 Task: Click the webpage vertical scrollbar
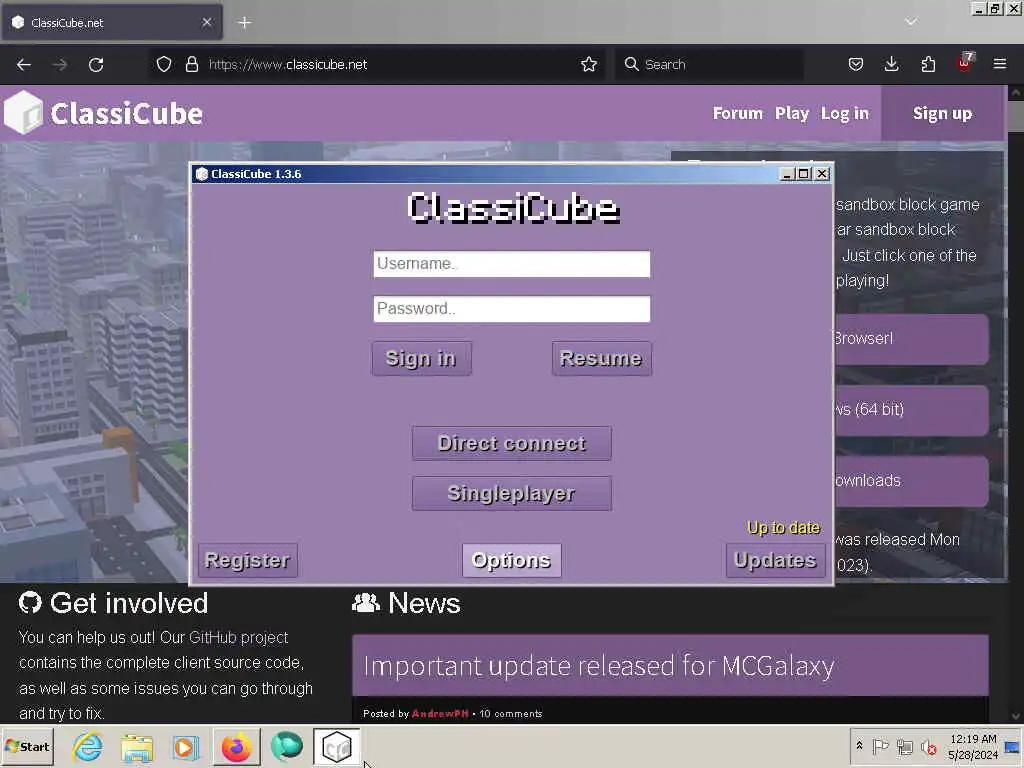1016,404
